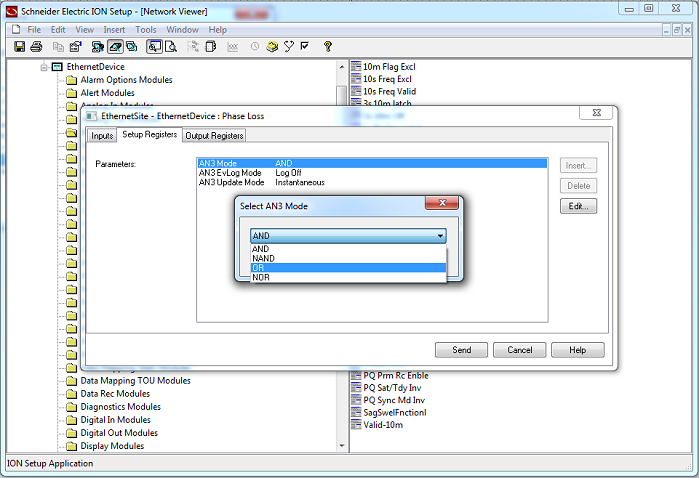Screen dimensions: 699x478
Task: Open the Tools menu
Action: click(146, 29)
